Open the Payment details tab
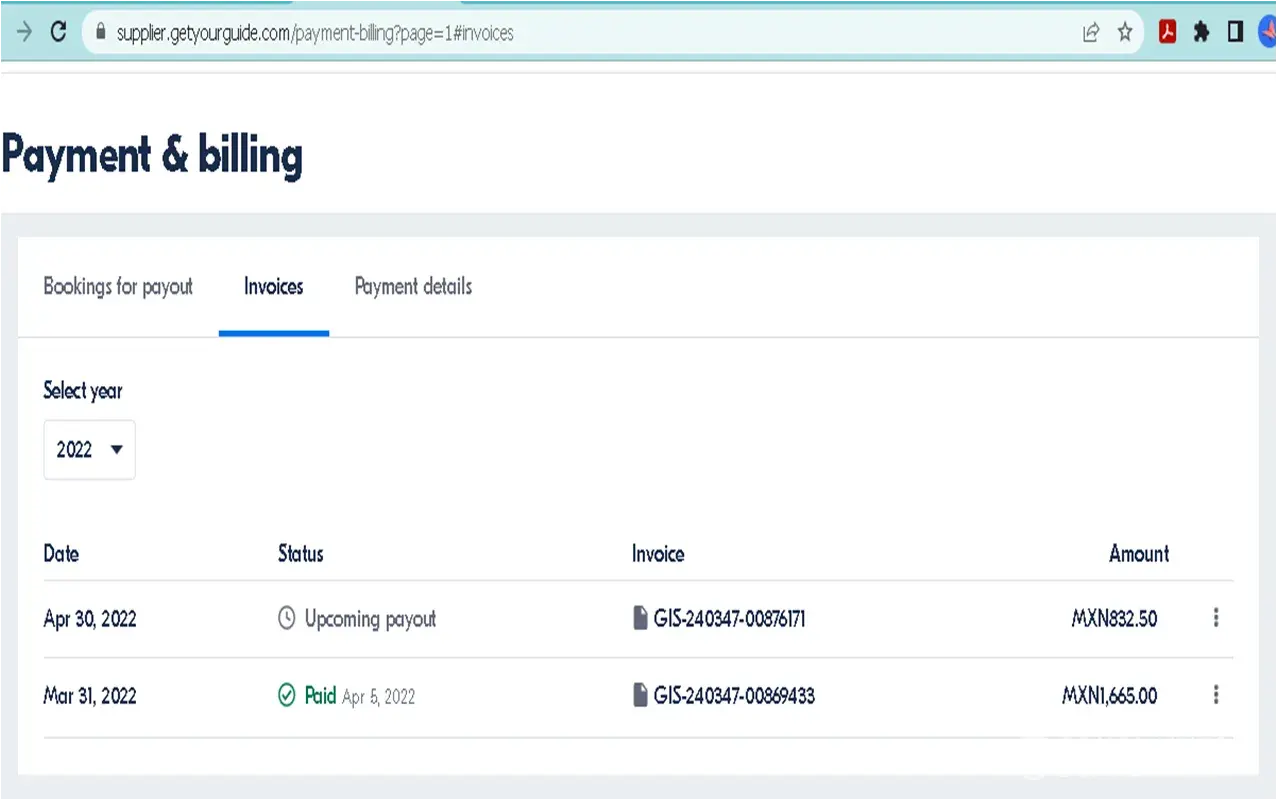The image size is (1277, 800). 413,287
